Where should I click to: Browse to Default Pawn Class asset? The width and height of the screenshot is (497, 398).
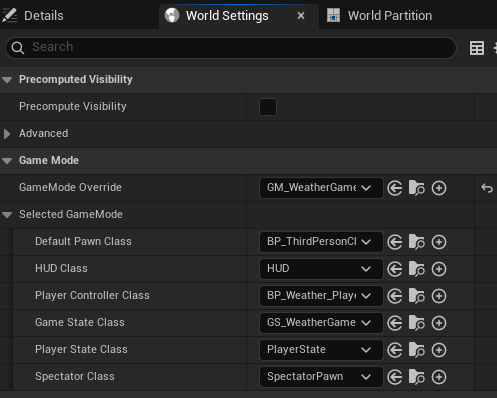pos(417,242)
